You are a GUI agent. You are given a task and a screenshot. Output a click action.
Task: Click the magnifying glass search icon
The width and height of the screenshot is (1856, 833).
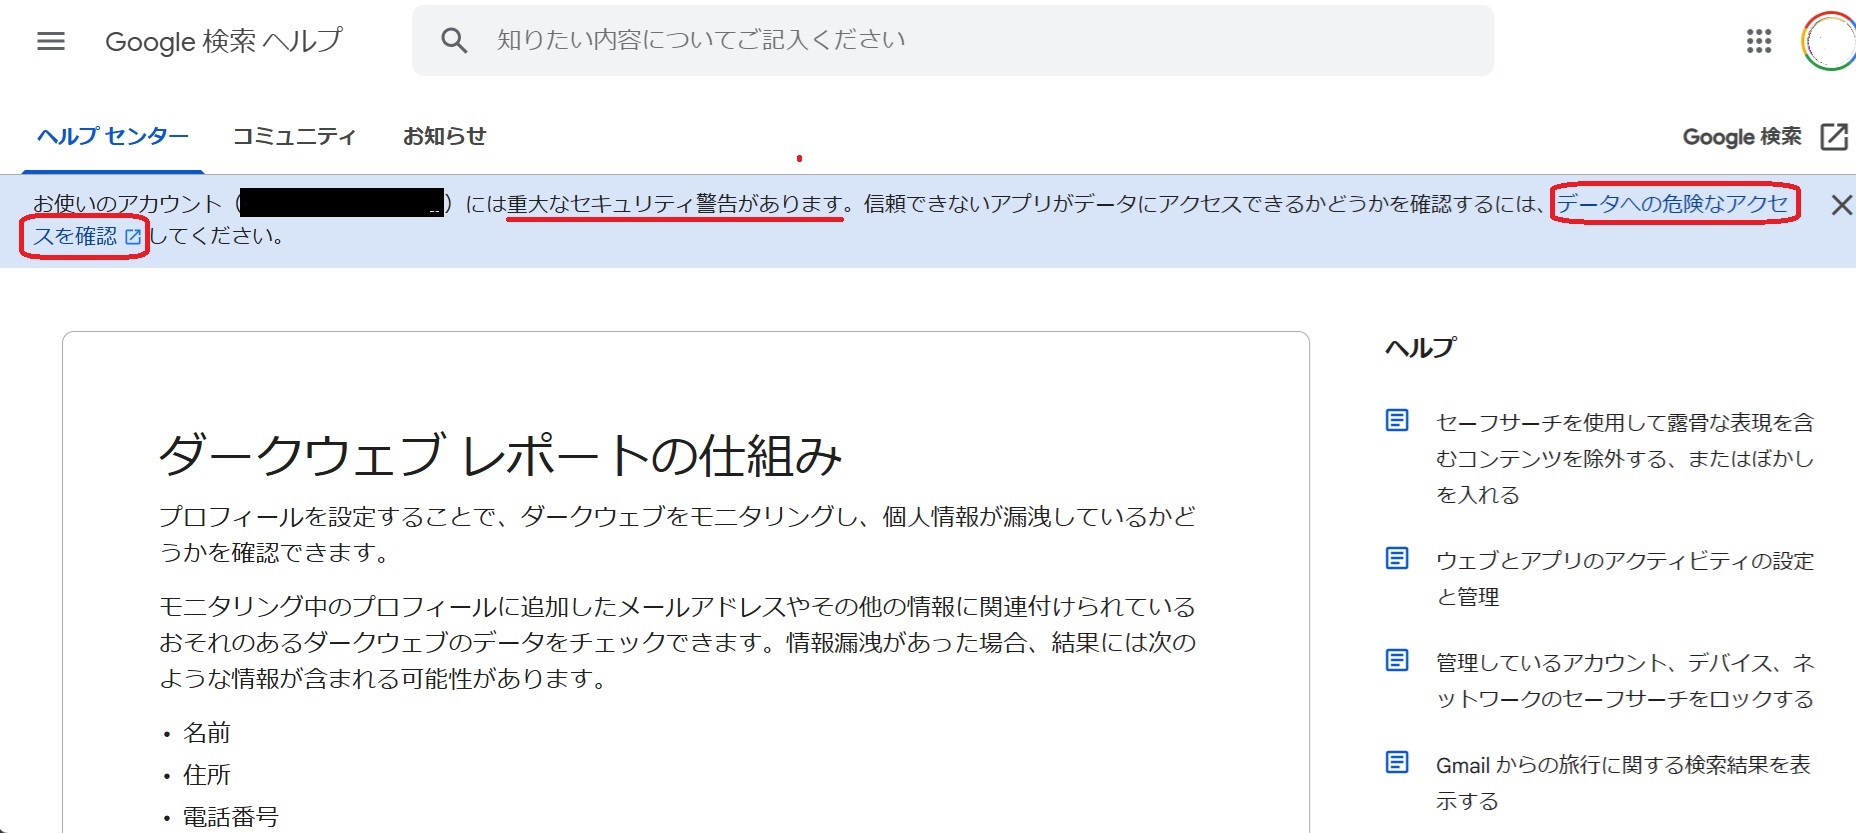(x=454, y=41)
